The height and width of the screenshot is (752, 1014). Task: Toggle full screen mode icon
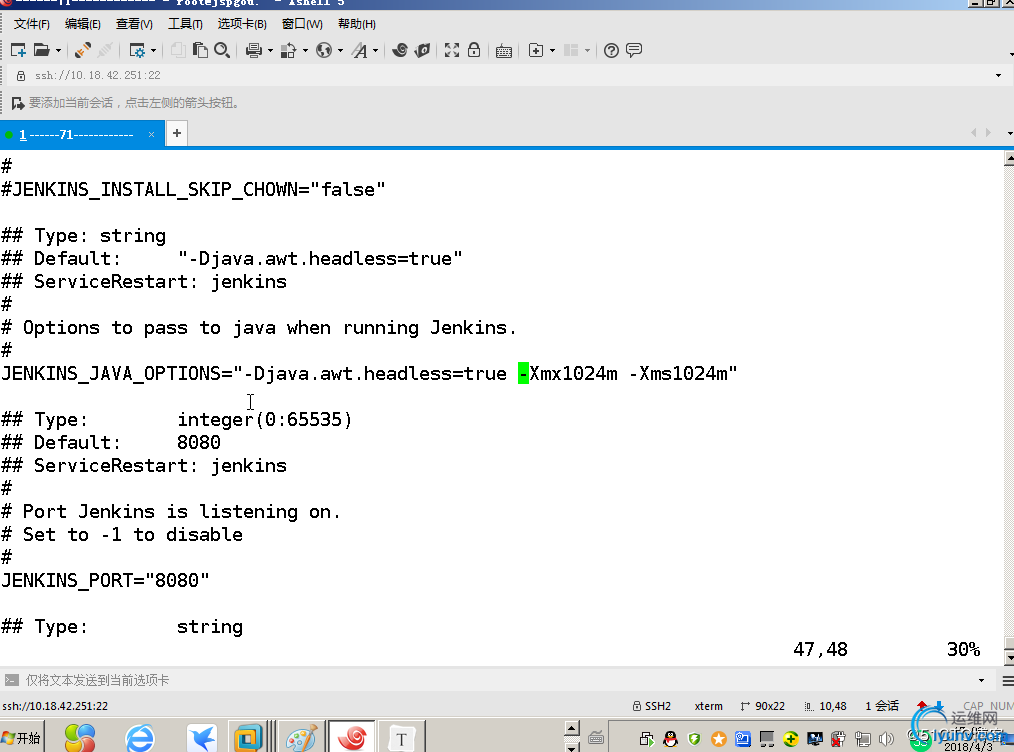tap(452, 50)
